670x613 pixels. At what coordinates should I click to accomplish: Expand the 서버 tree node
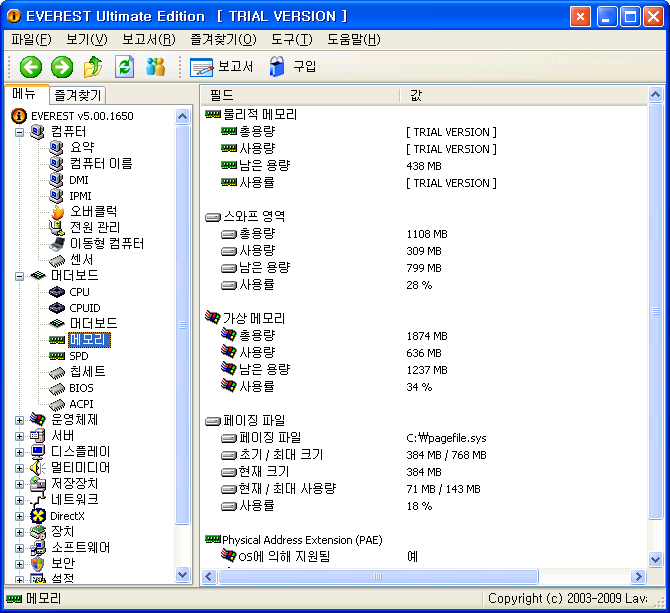coord(19,436)
